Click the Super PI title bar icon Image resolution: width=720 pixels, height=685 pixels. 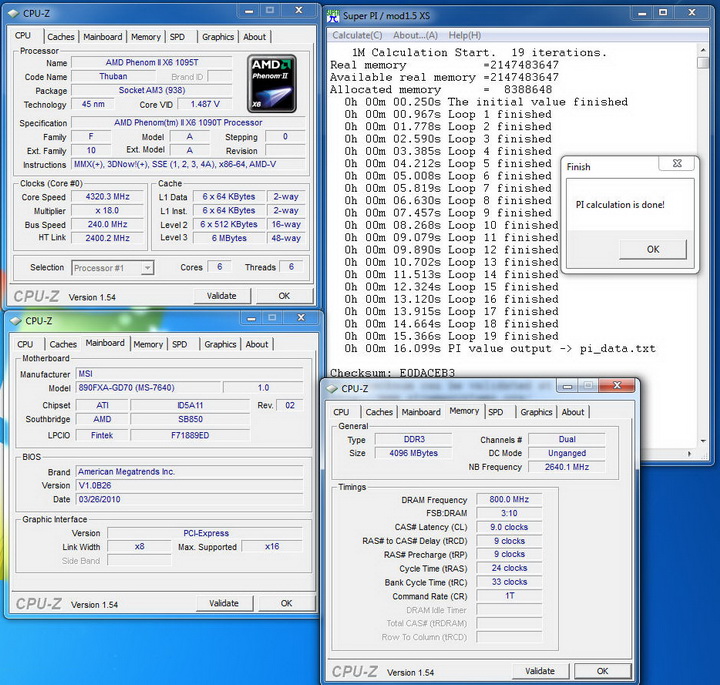(x=333, y=17)
